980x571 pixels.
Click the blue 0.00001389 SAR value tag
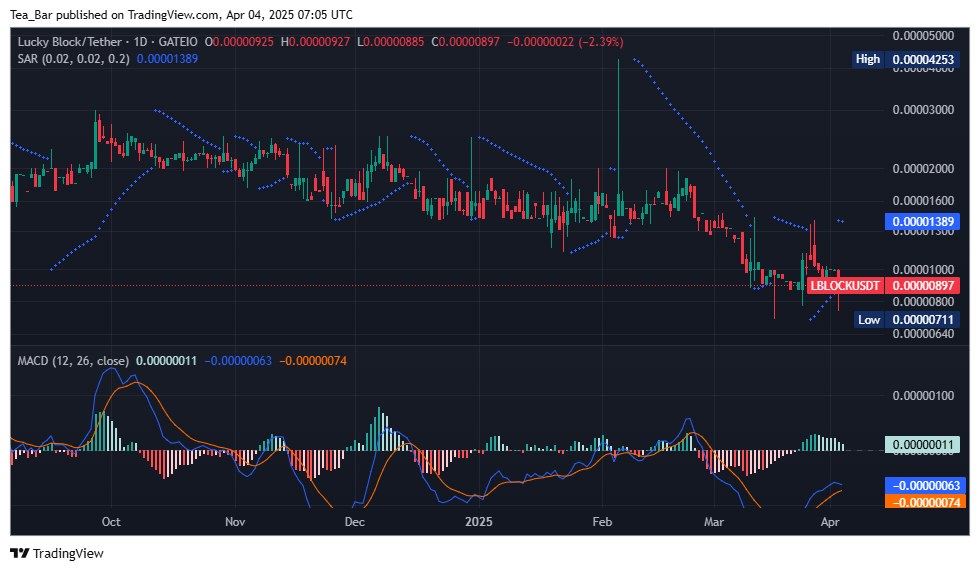tap(922, 221)
